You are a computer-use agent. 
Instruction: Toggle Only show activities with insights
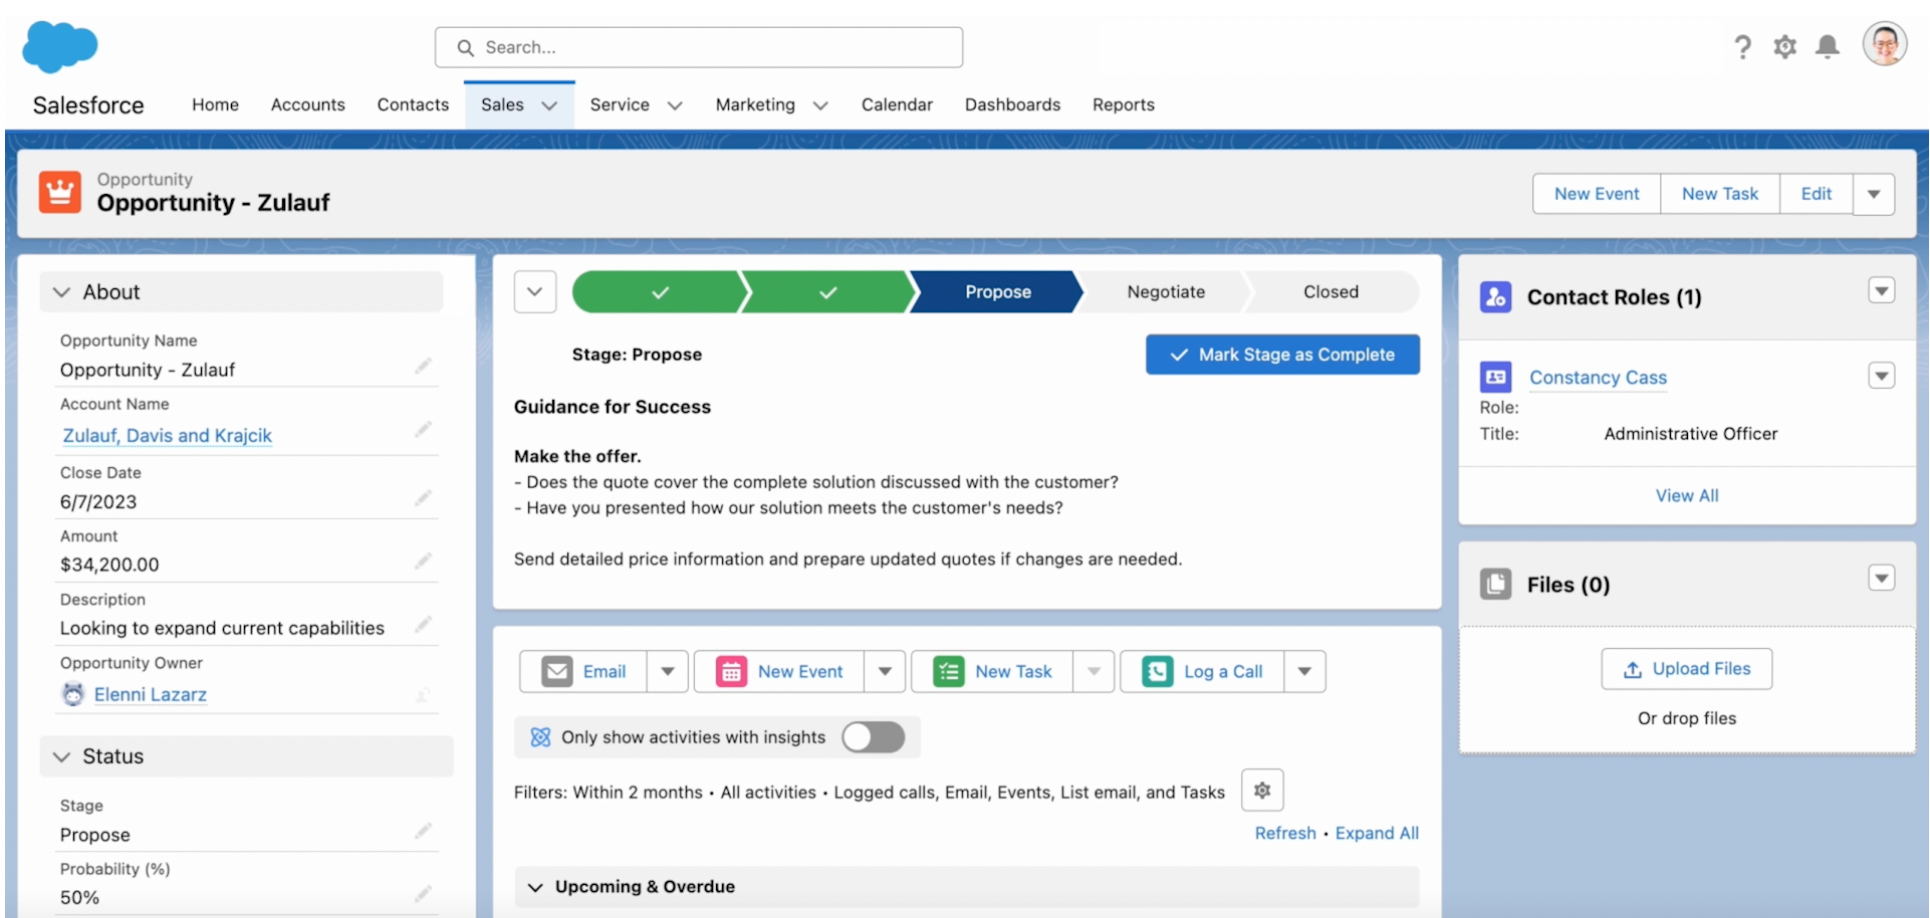(x=873, y=737)
